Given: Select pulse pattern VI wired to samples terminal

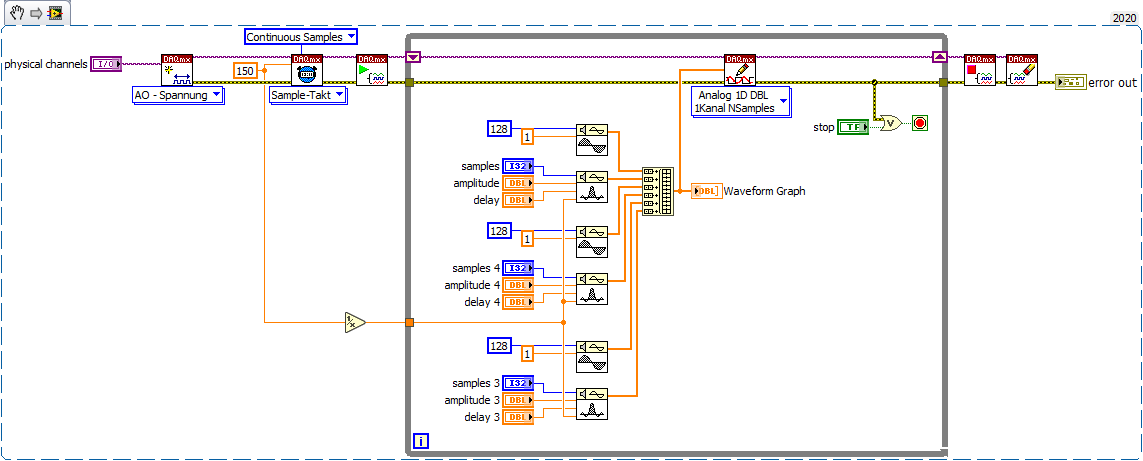Looking at the screenshot, I should [x=592, y=187].
